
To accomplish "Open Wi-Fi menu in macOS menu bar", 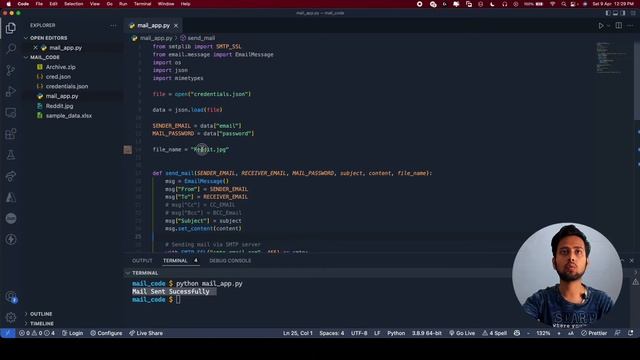I will point(553,4).
